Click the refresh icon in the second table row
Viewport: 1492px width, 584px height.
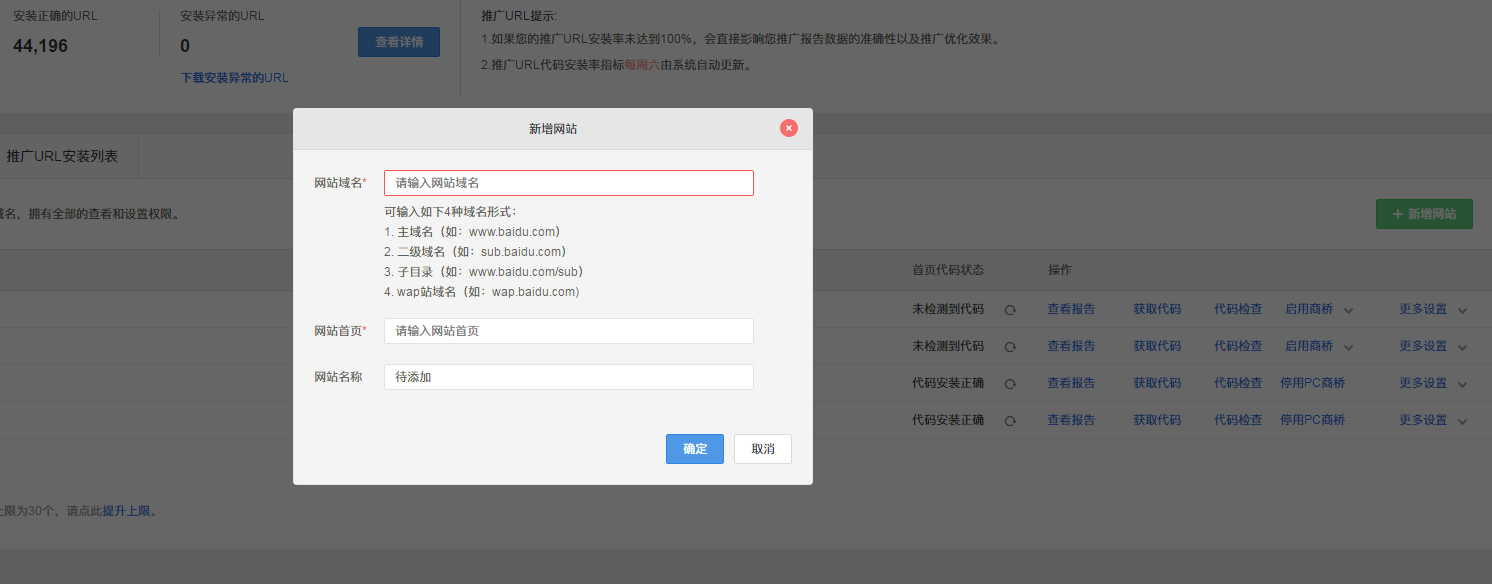point(1010,347)
